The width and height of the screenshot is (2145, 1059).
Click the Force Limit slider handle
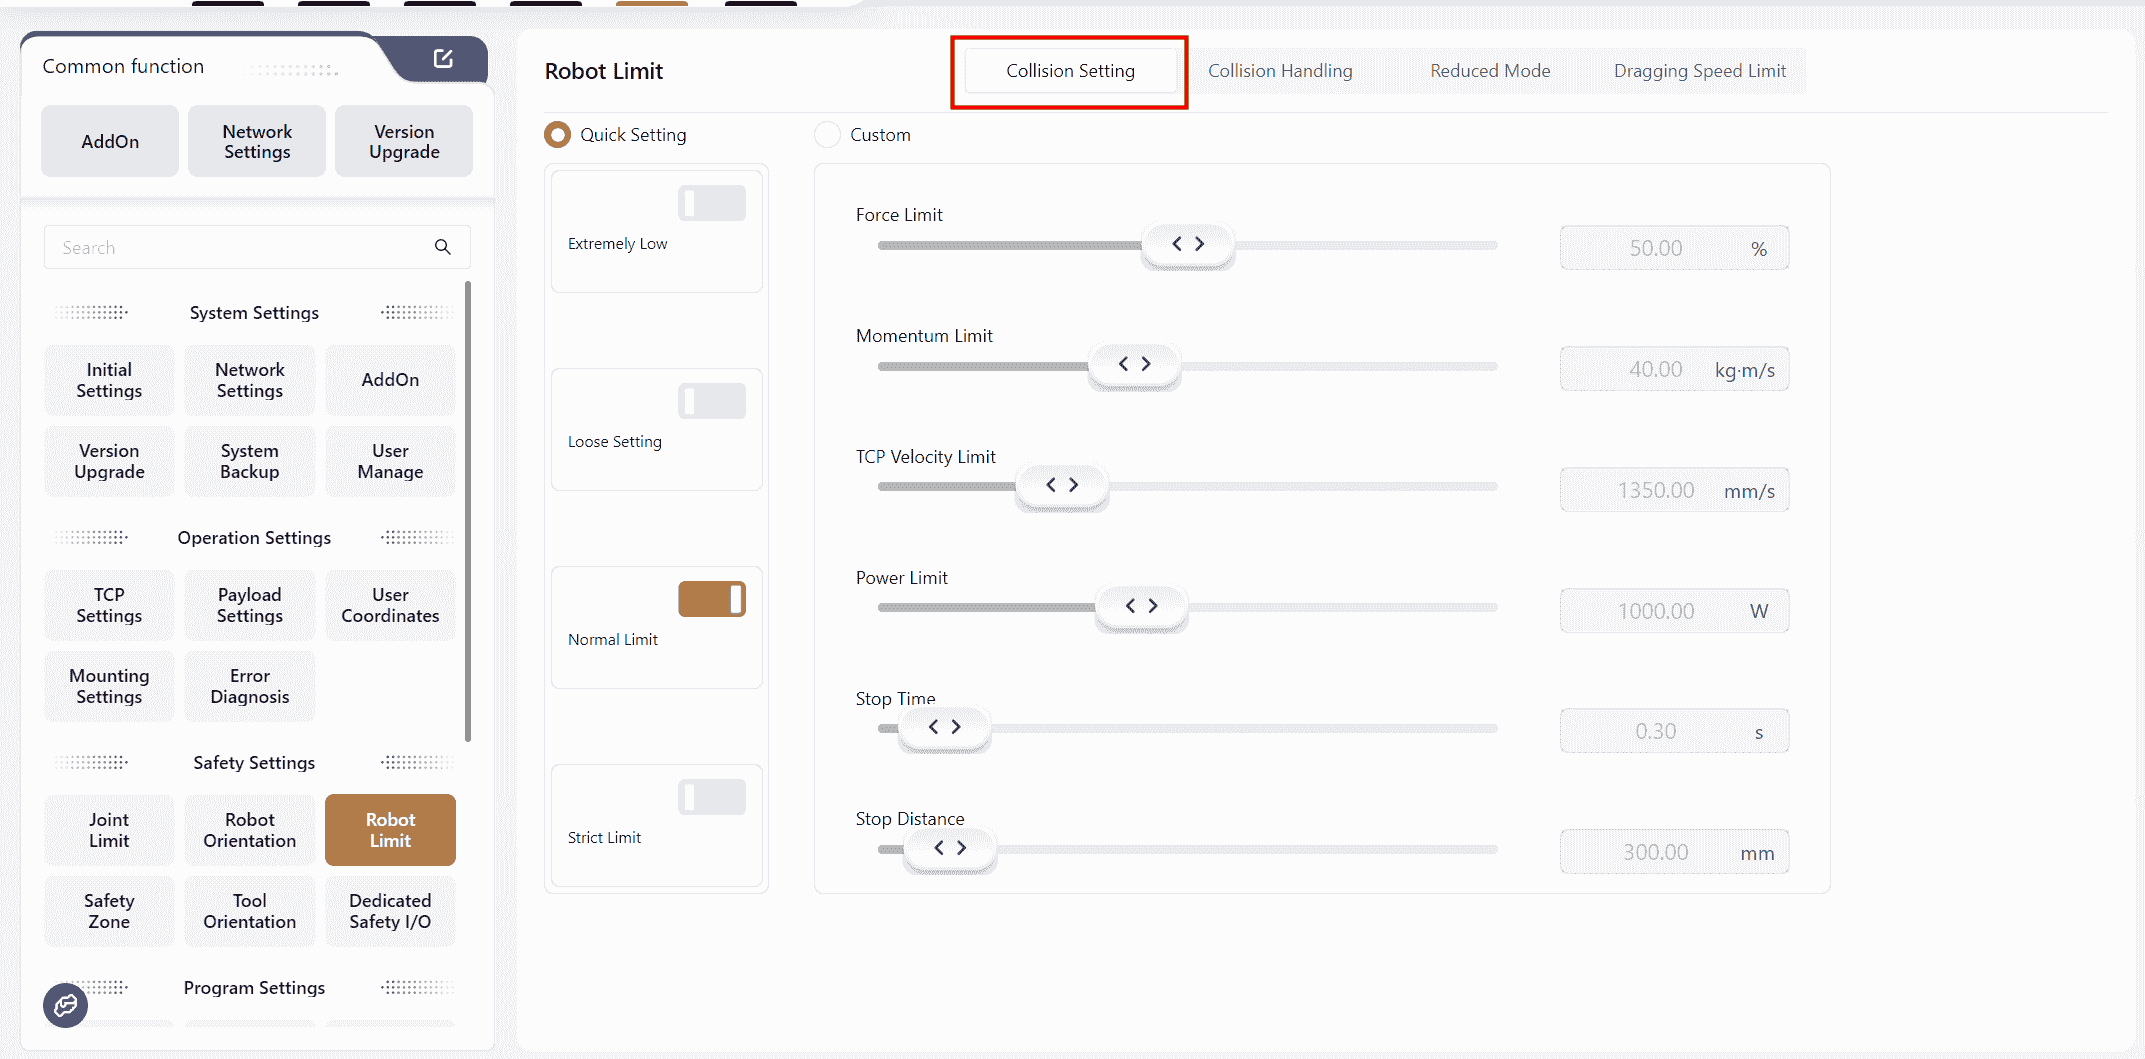coord(1187,244)
